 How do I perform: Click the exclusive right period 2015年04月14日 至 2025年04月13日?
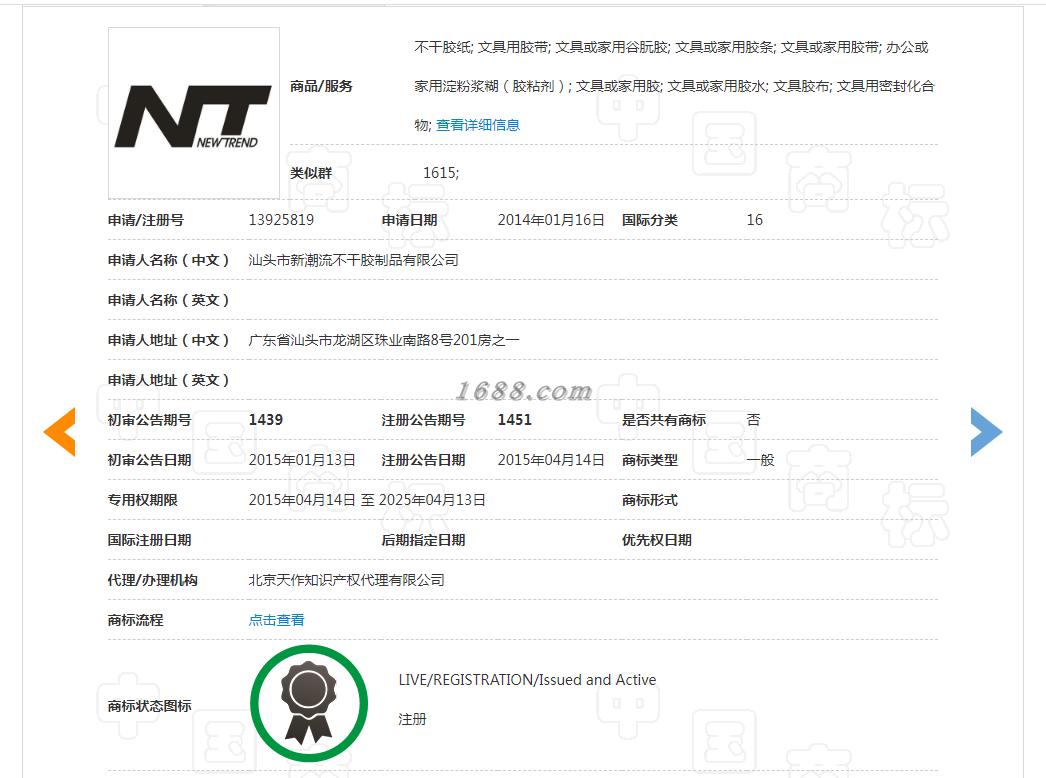click(367, 500)
